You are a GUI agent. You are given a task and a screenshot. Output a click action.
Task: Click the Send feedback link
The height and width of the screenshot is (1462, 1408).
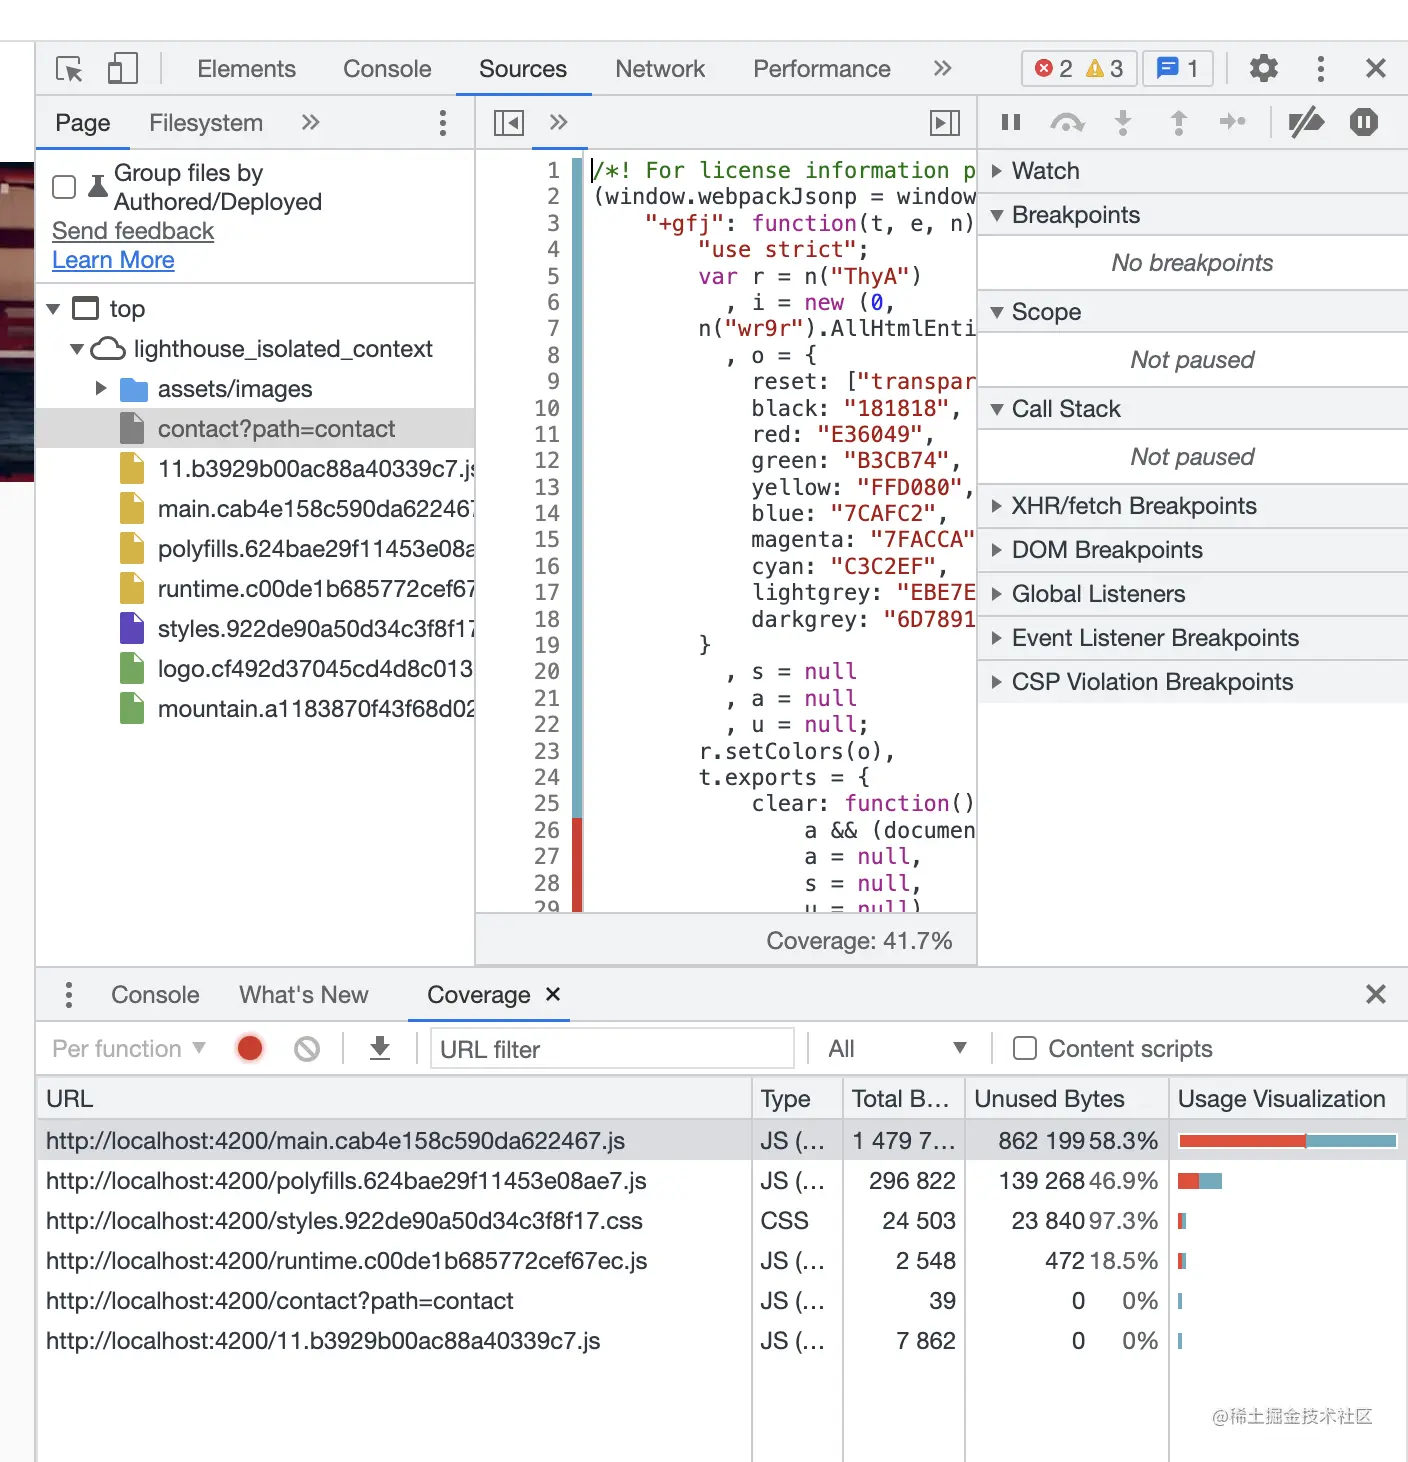[x=133, y=231]
